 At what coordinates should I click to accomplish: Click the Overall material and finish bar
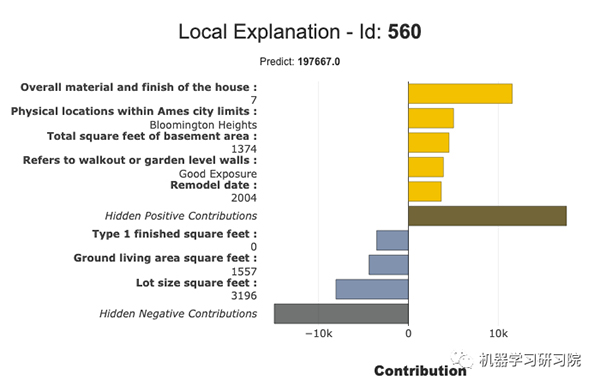pos(460,94)
